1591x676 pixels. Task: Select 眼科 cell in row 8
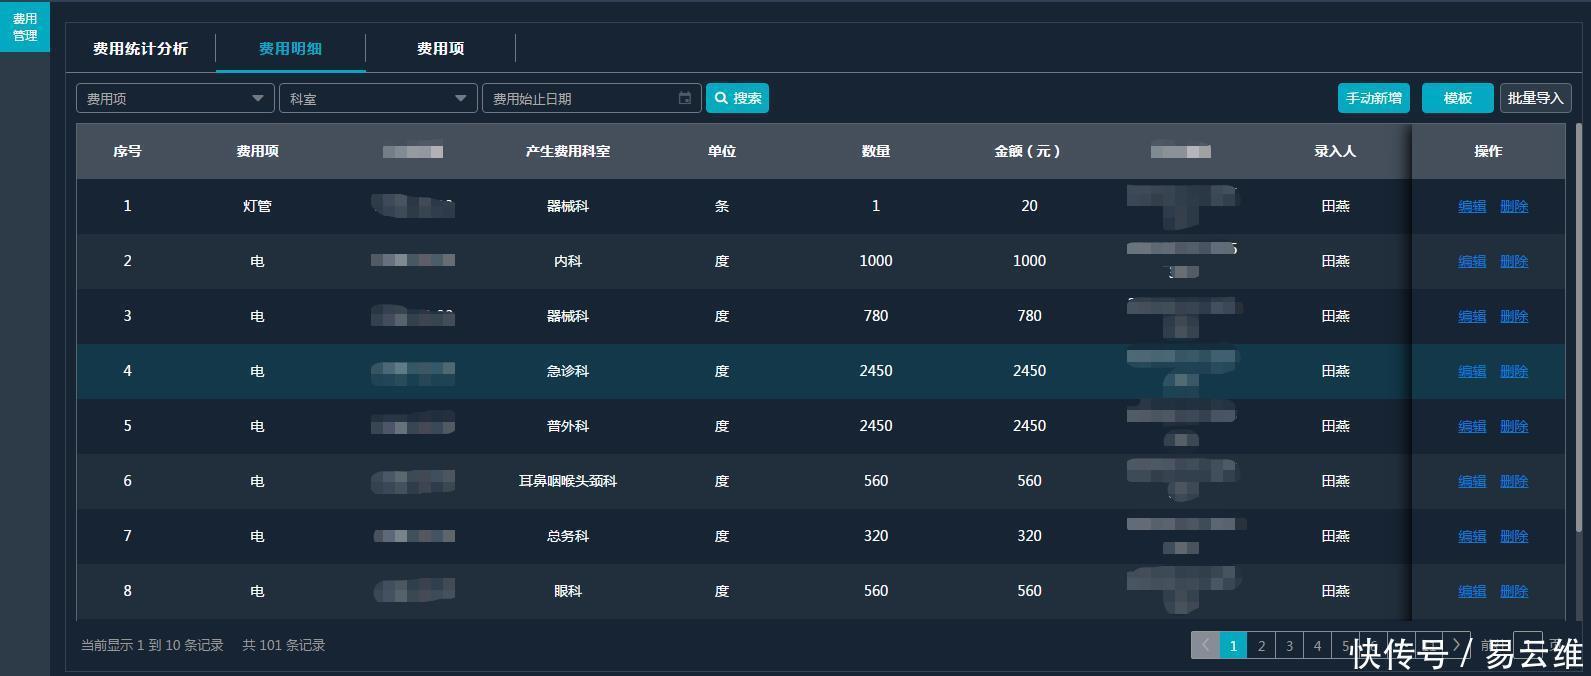568,591
